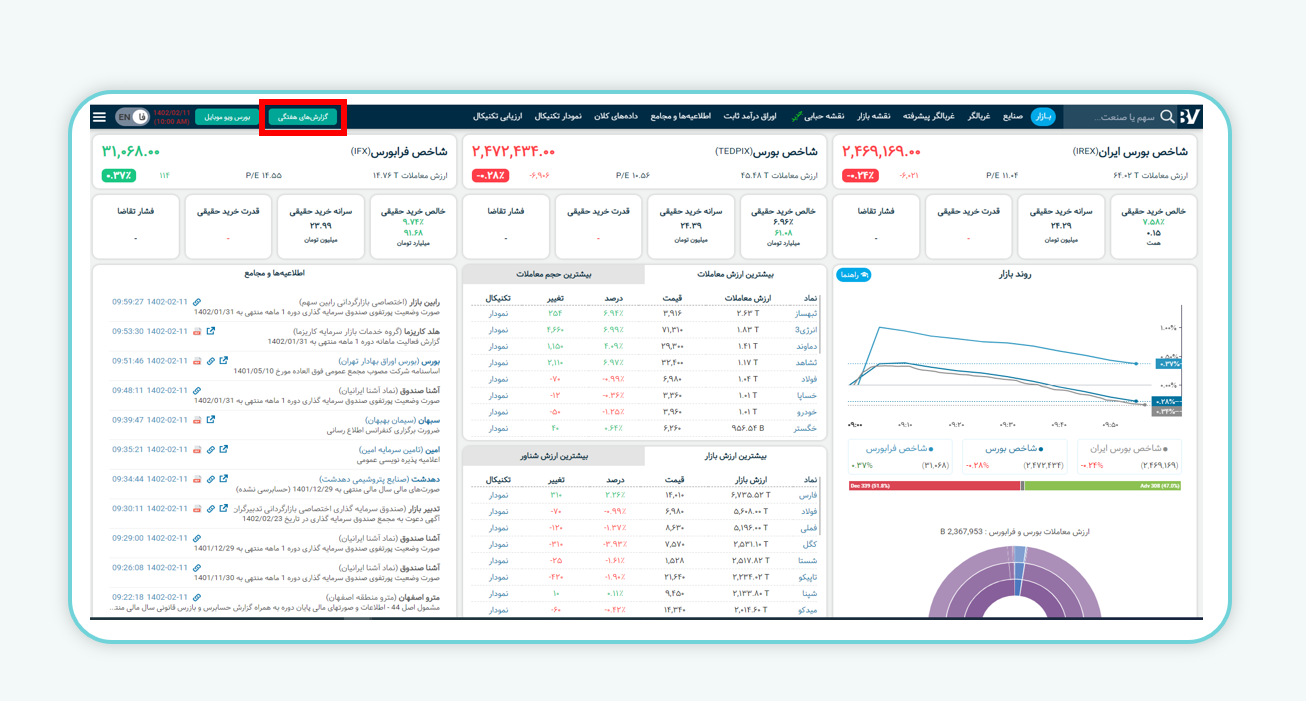Click the راهنما help button on chart
Screen dimensions: 1306x701
(854, 274)
